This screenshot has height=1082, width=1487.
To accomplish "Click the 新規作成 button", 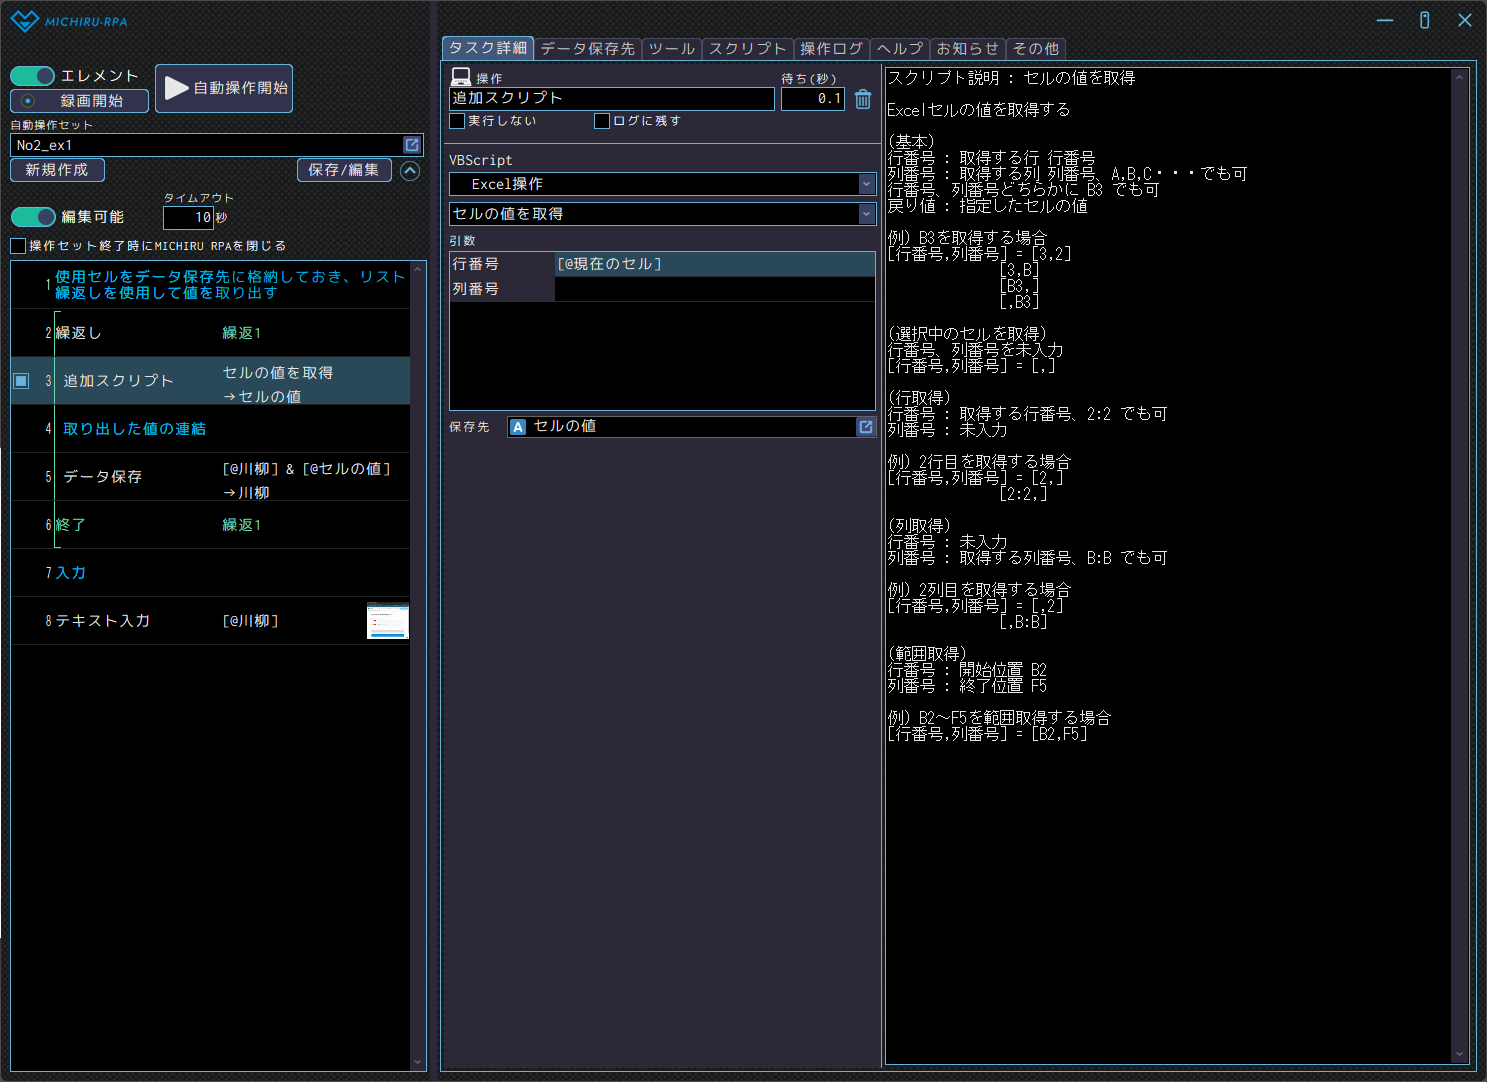I will [x=57, y=170].
